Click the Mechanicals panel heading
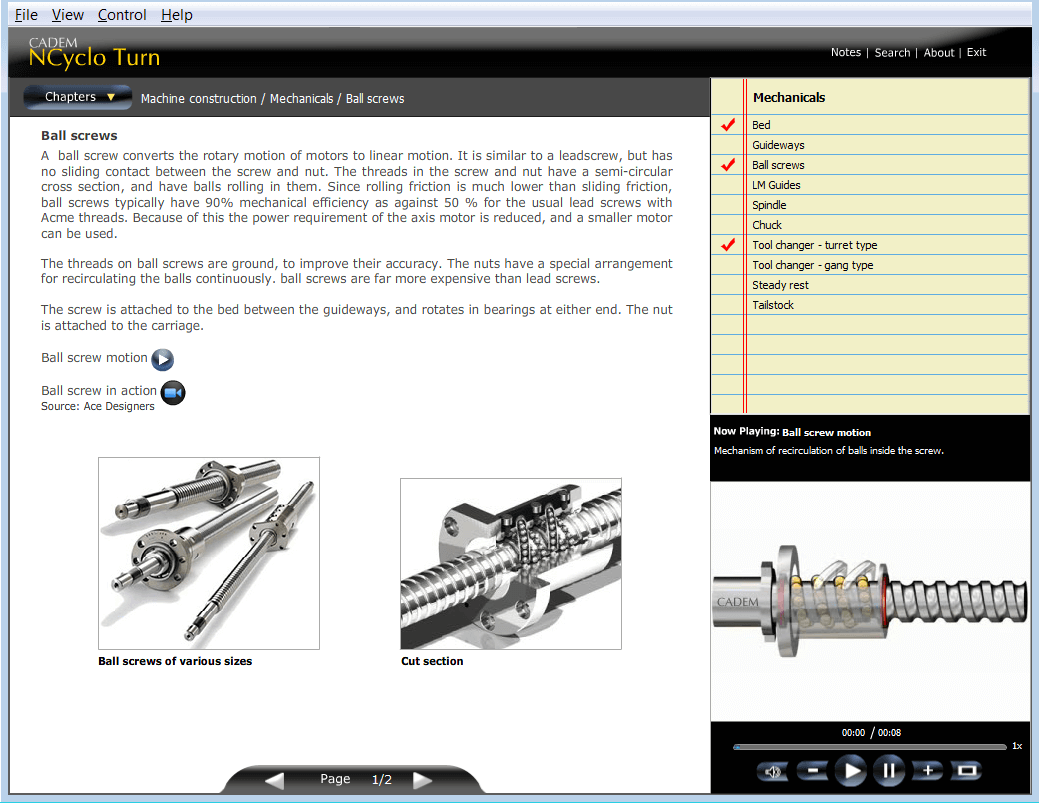 [789, 97]
